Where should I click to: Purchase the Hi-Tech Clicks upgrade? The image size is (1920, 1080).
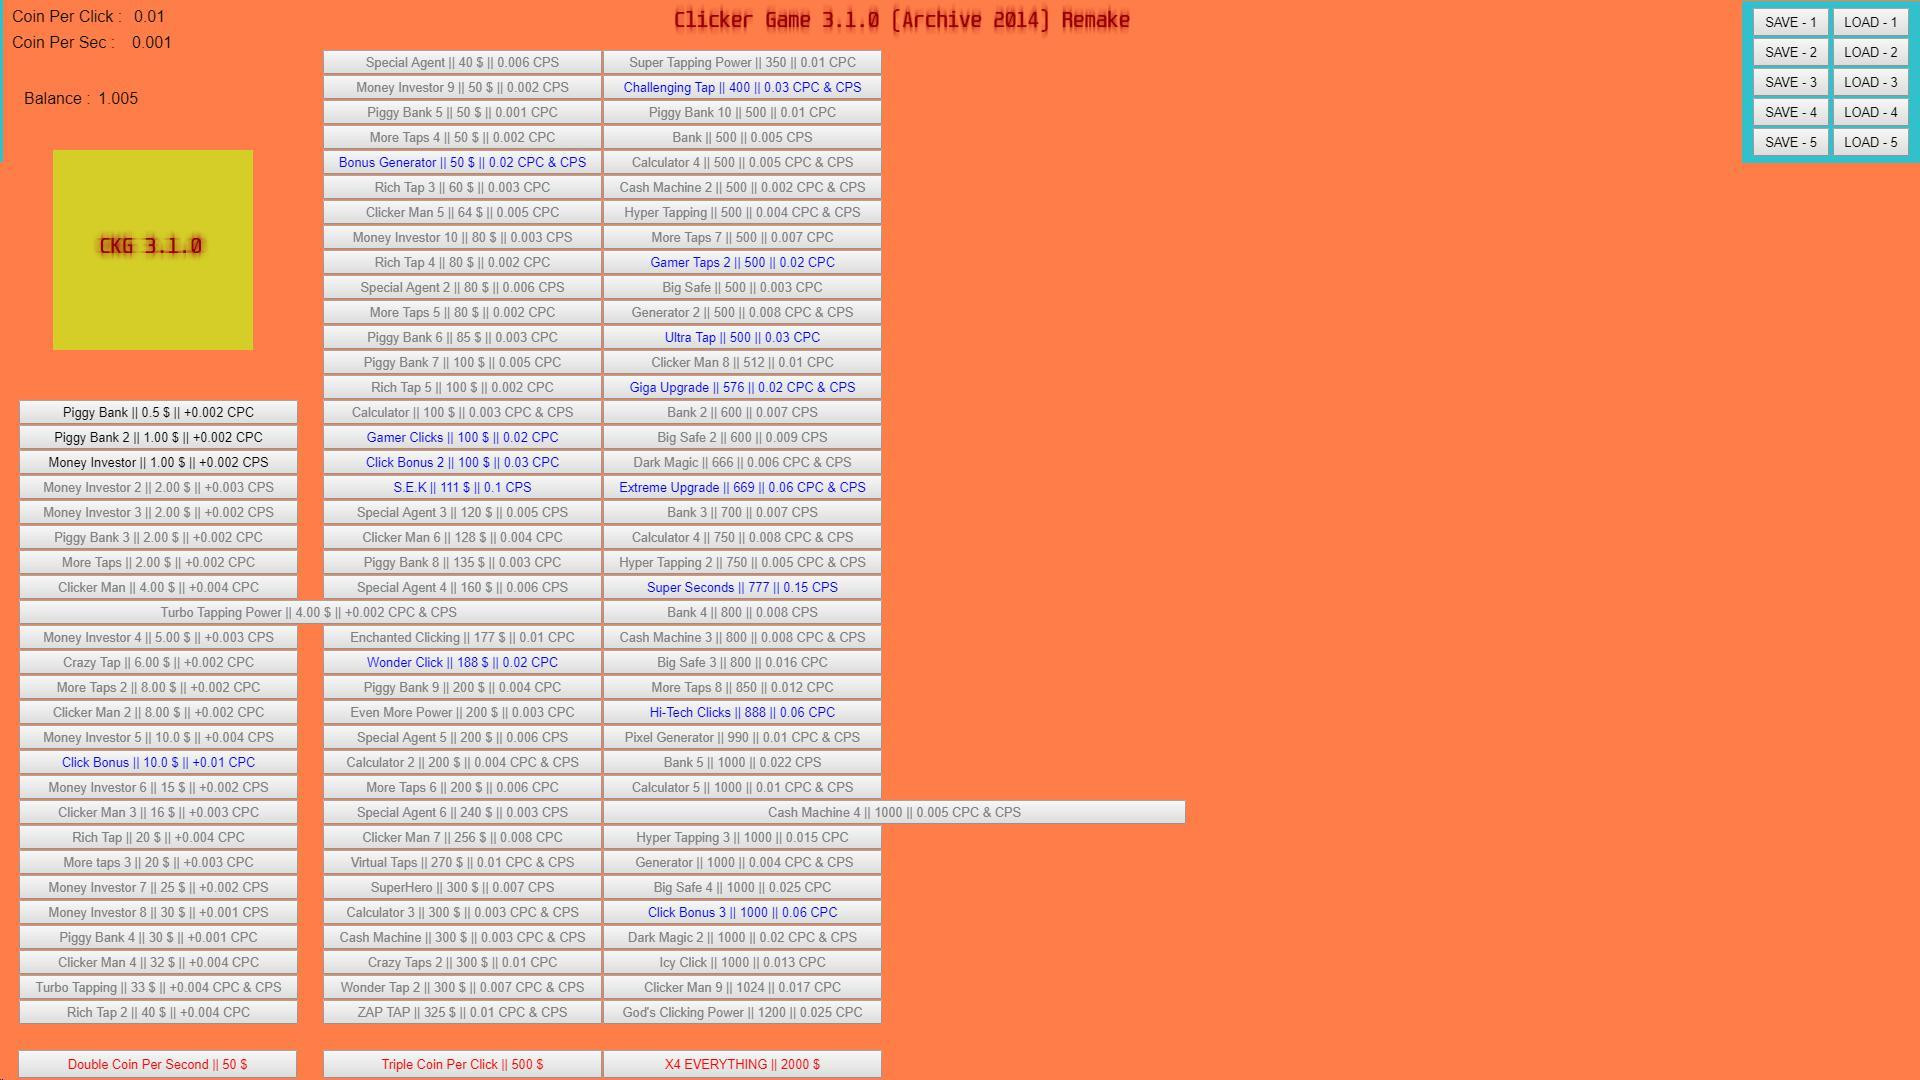pyautogui.click(x=741, y=712)
